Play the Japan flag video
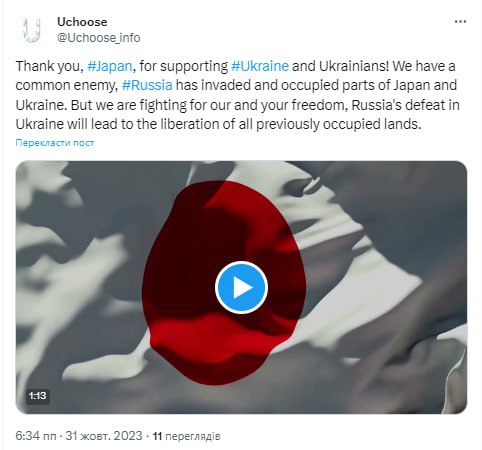Viewport: 482px width, 450px height. click(x=241, y=287)
